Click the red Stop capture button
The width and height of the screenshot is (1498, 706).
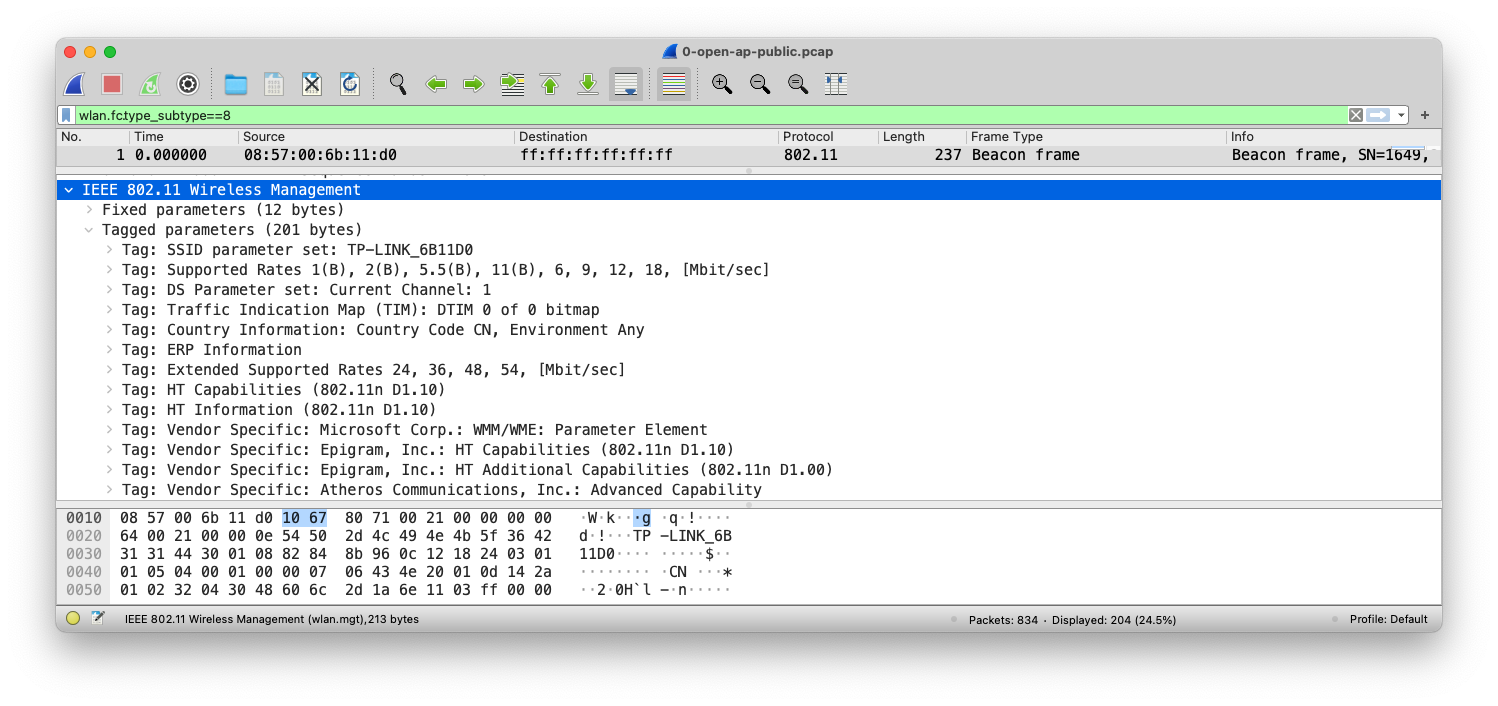(x=112, y=84)
